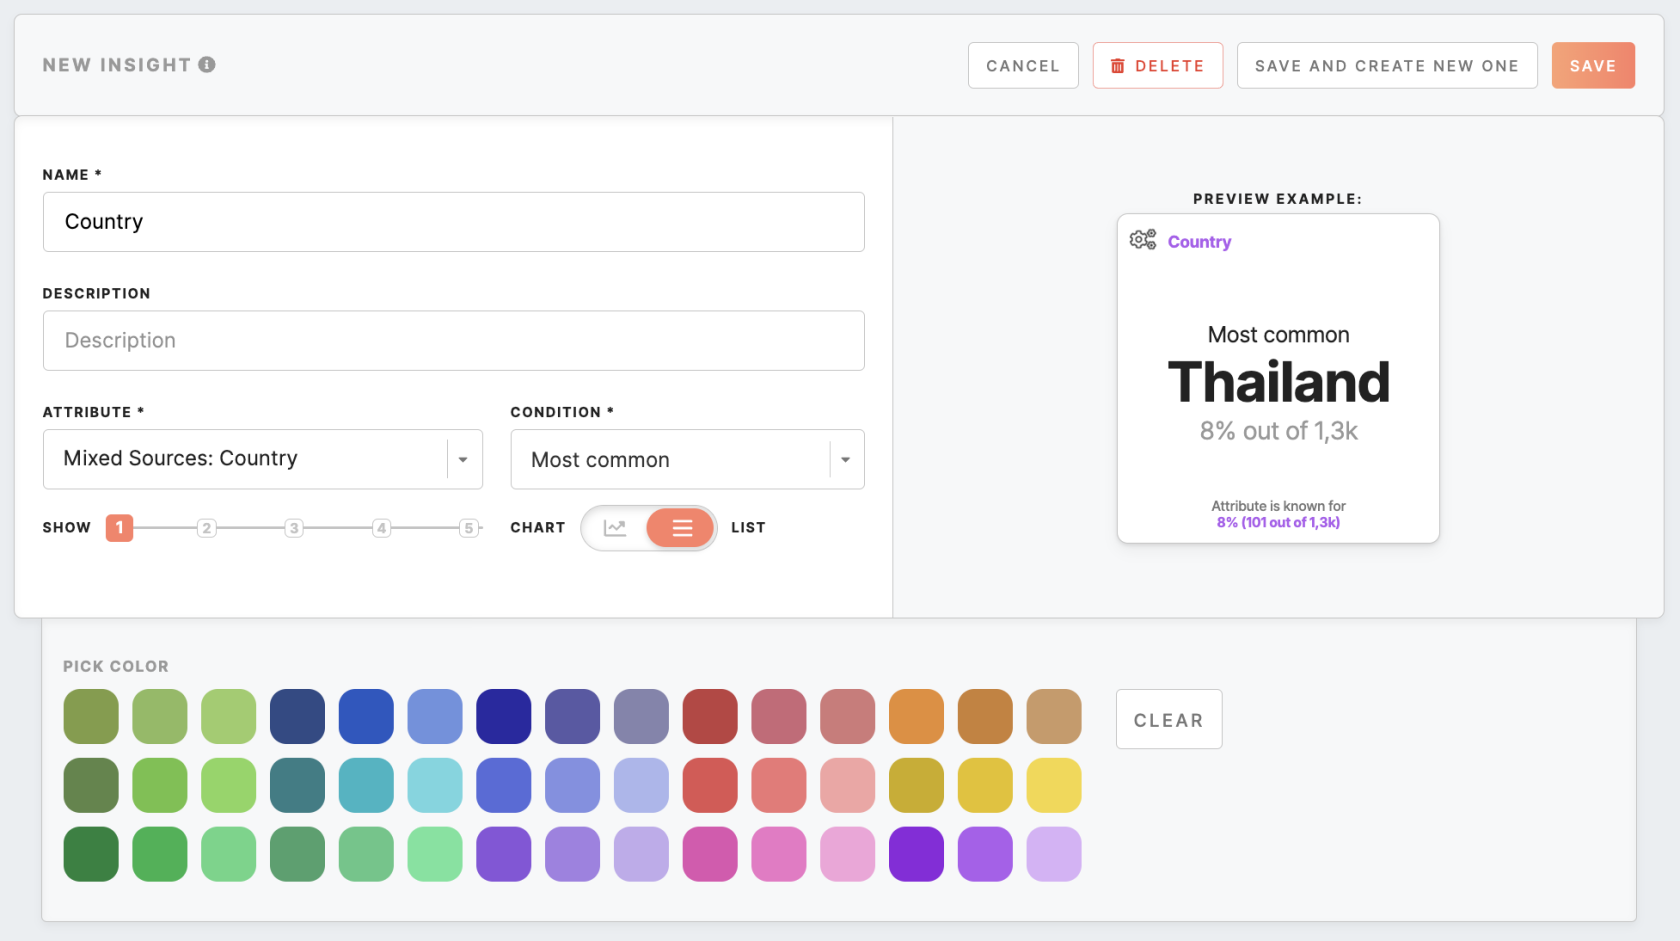Screen dimensions: 1680x941
Task: Click the Country title in preview card
Action: pos(1199,242)
